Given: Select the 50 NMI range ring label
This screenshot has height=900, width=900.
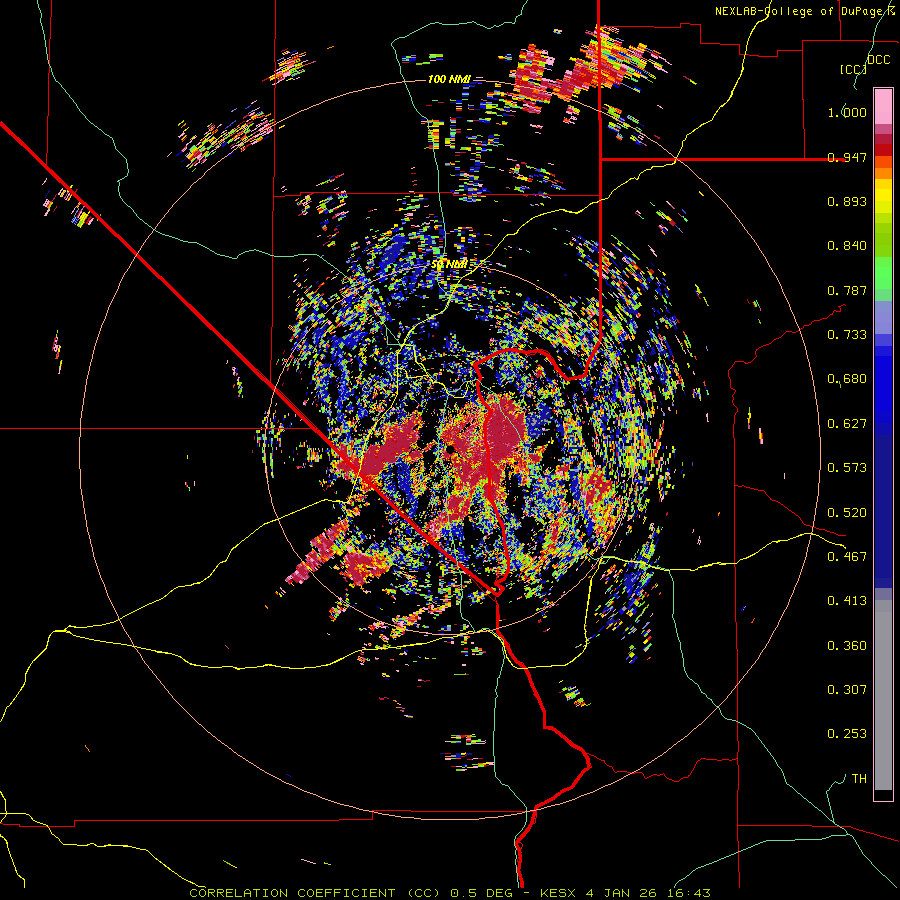Looking at the screenshot, I should coord(449,264).
